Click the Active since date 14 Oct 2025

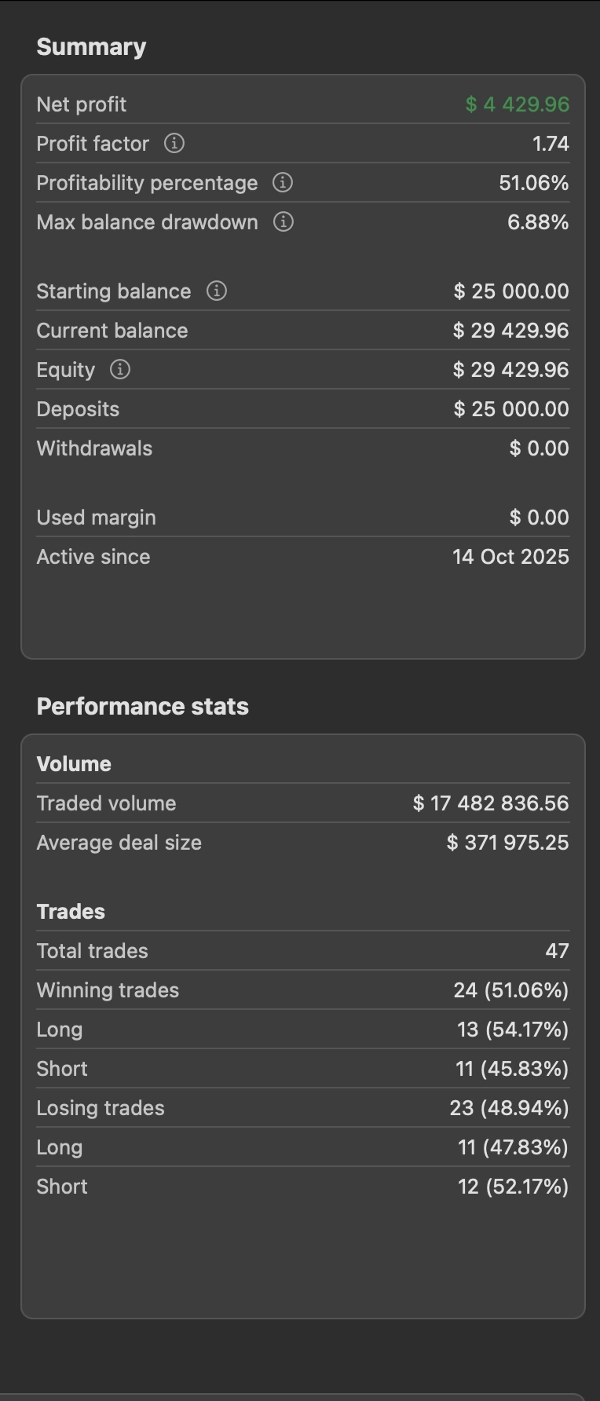point(510,557)
